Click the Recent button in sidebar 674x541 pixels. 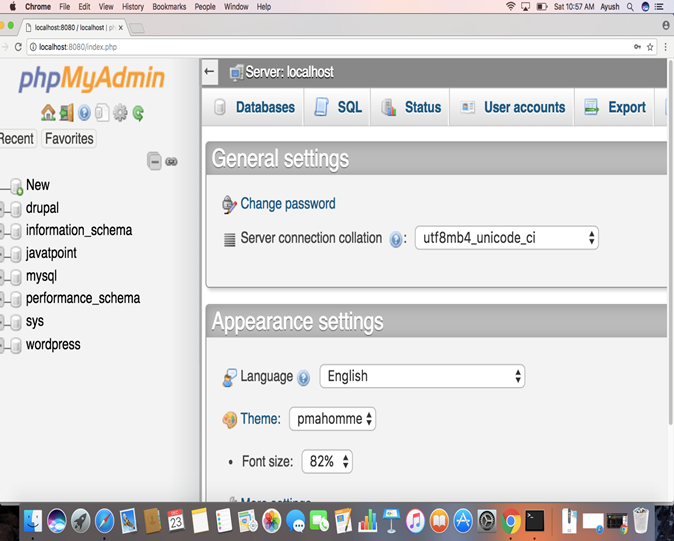pos(17,139)
